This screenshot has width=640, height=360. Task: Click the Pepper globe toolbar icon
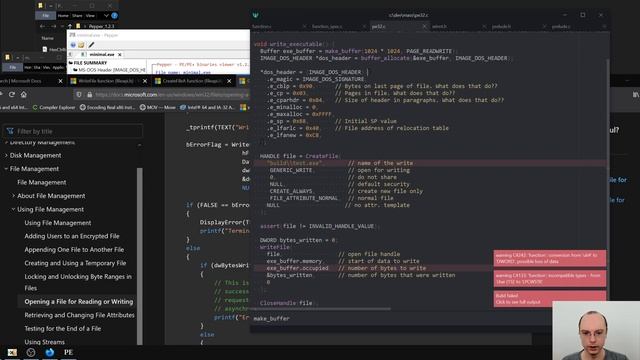point(73,44)
